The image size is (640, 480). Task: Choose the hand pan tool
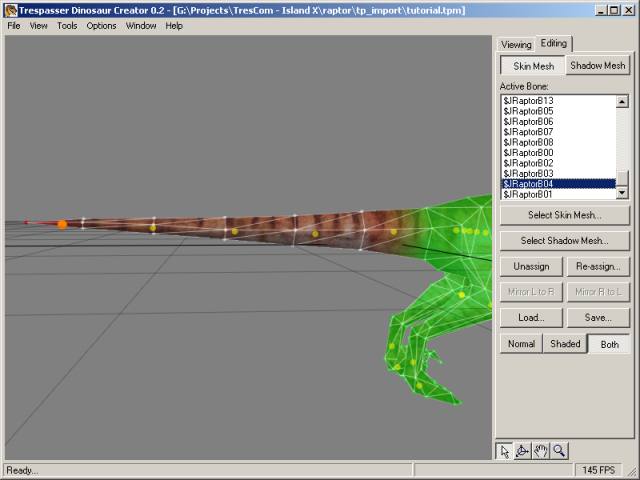point(541,451)
